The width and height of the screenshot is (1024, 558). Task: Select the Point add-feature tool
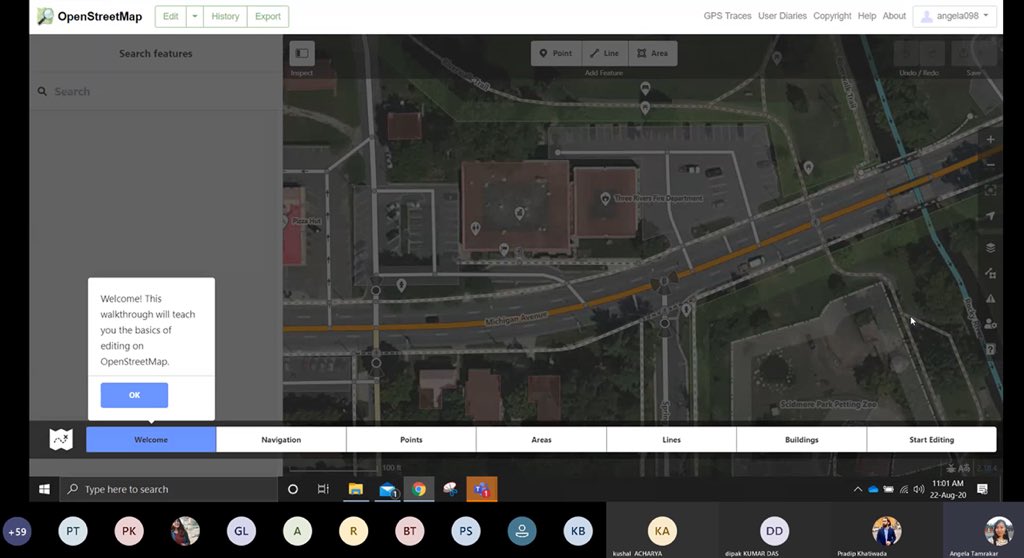(556, 54)
